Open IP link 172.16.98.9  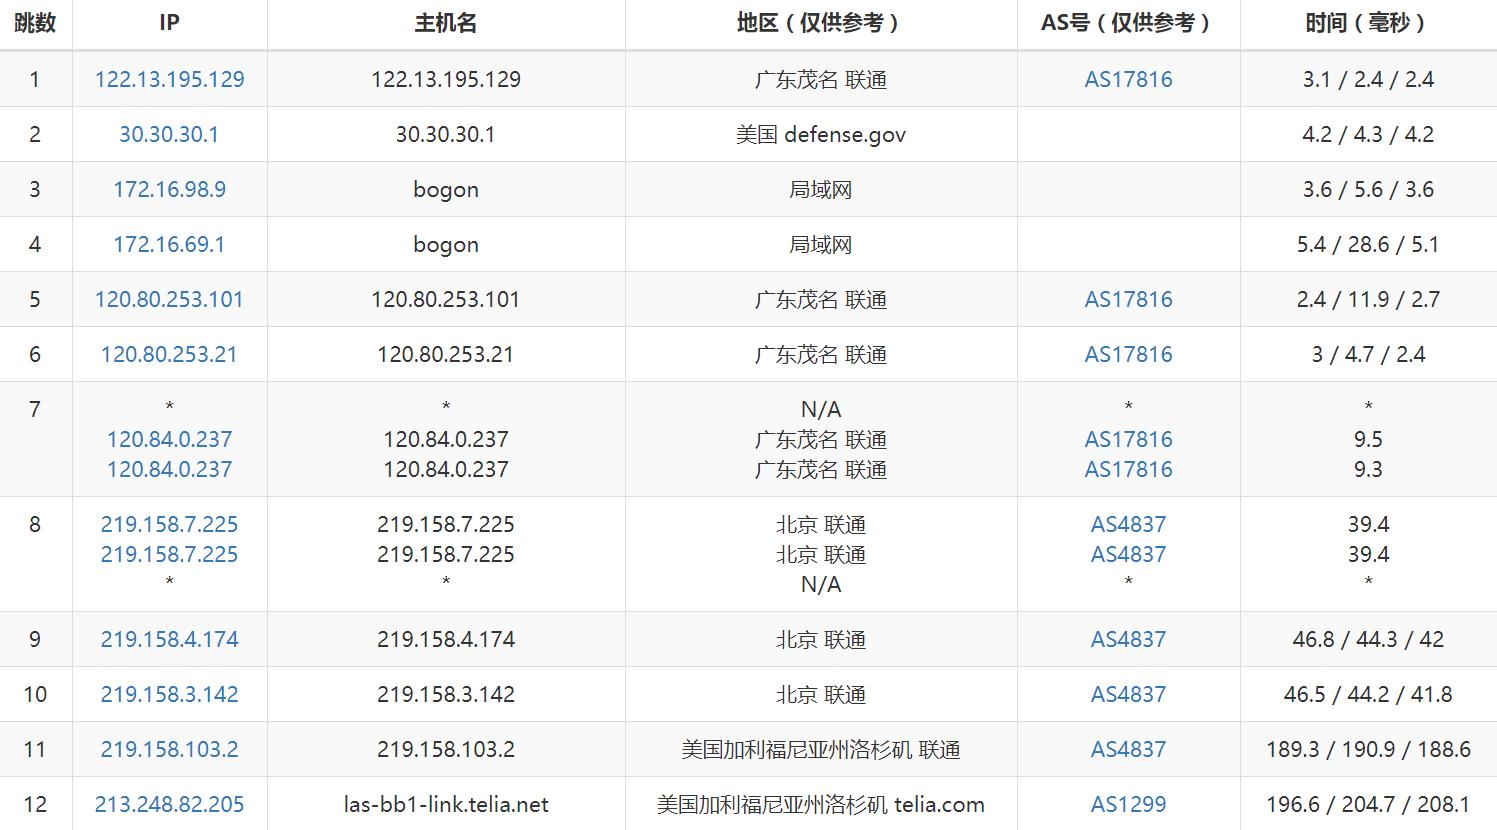tap(169, 190)
